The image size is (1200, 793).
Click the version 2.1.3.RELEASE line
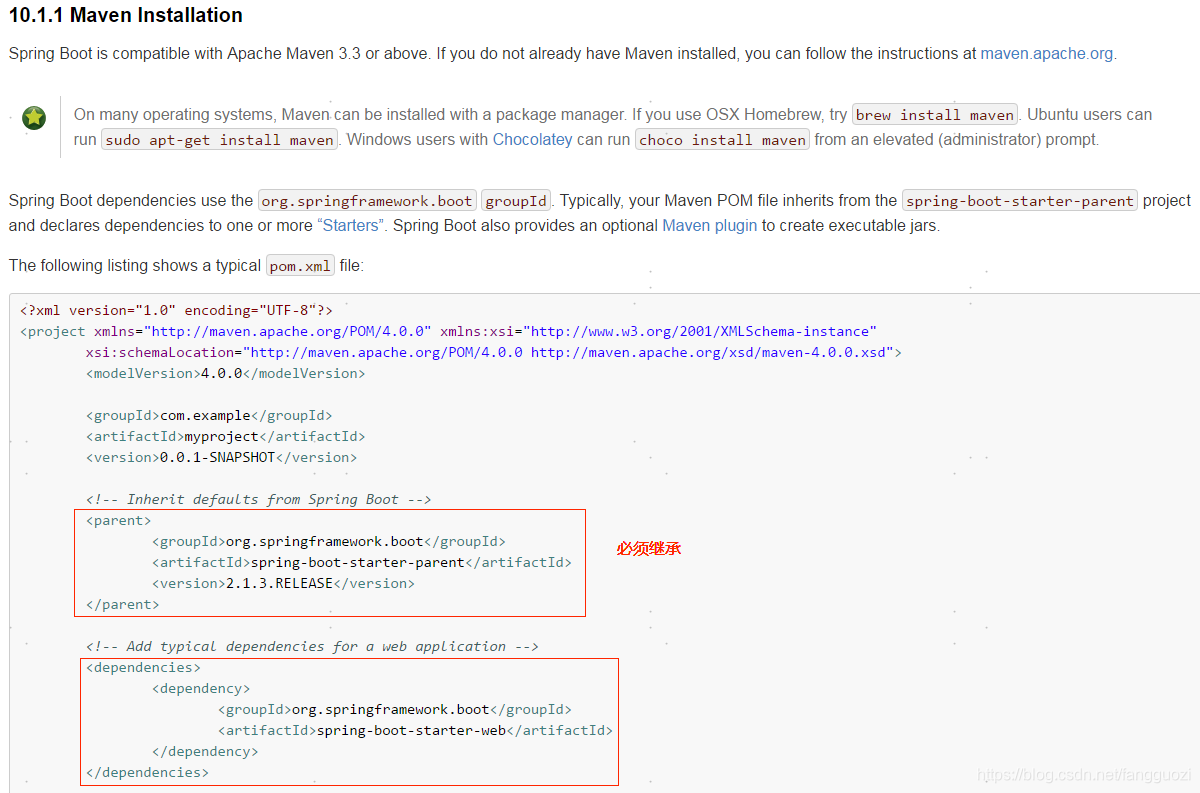click(x=283, y=583)
